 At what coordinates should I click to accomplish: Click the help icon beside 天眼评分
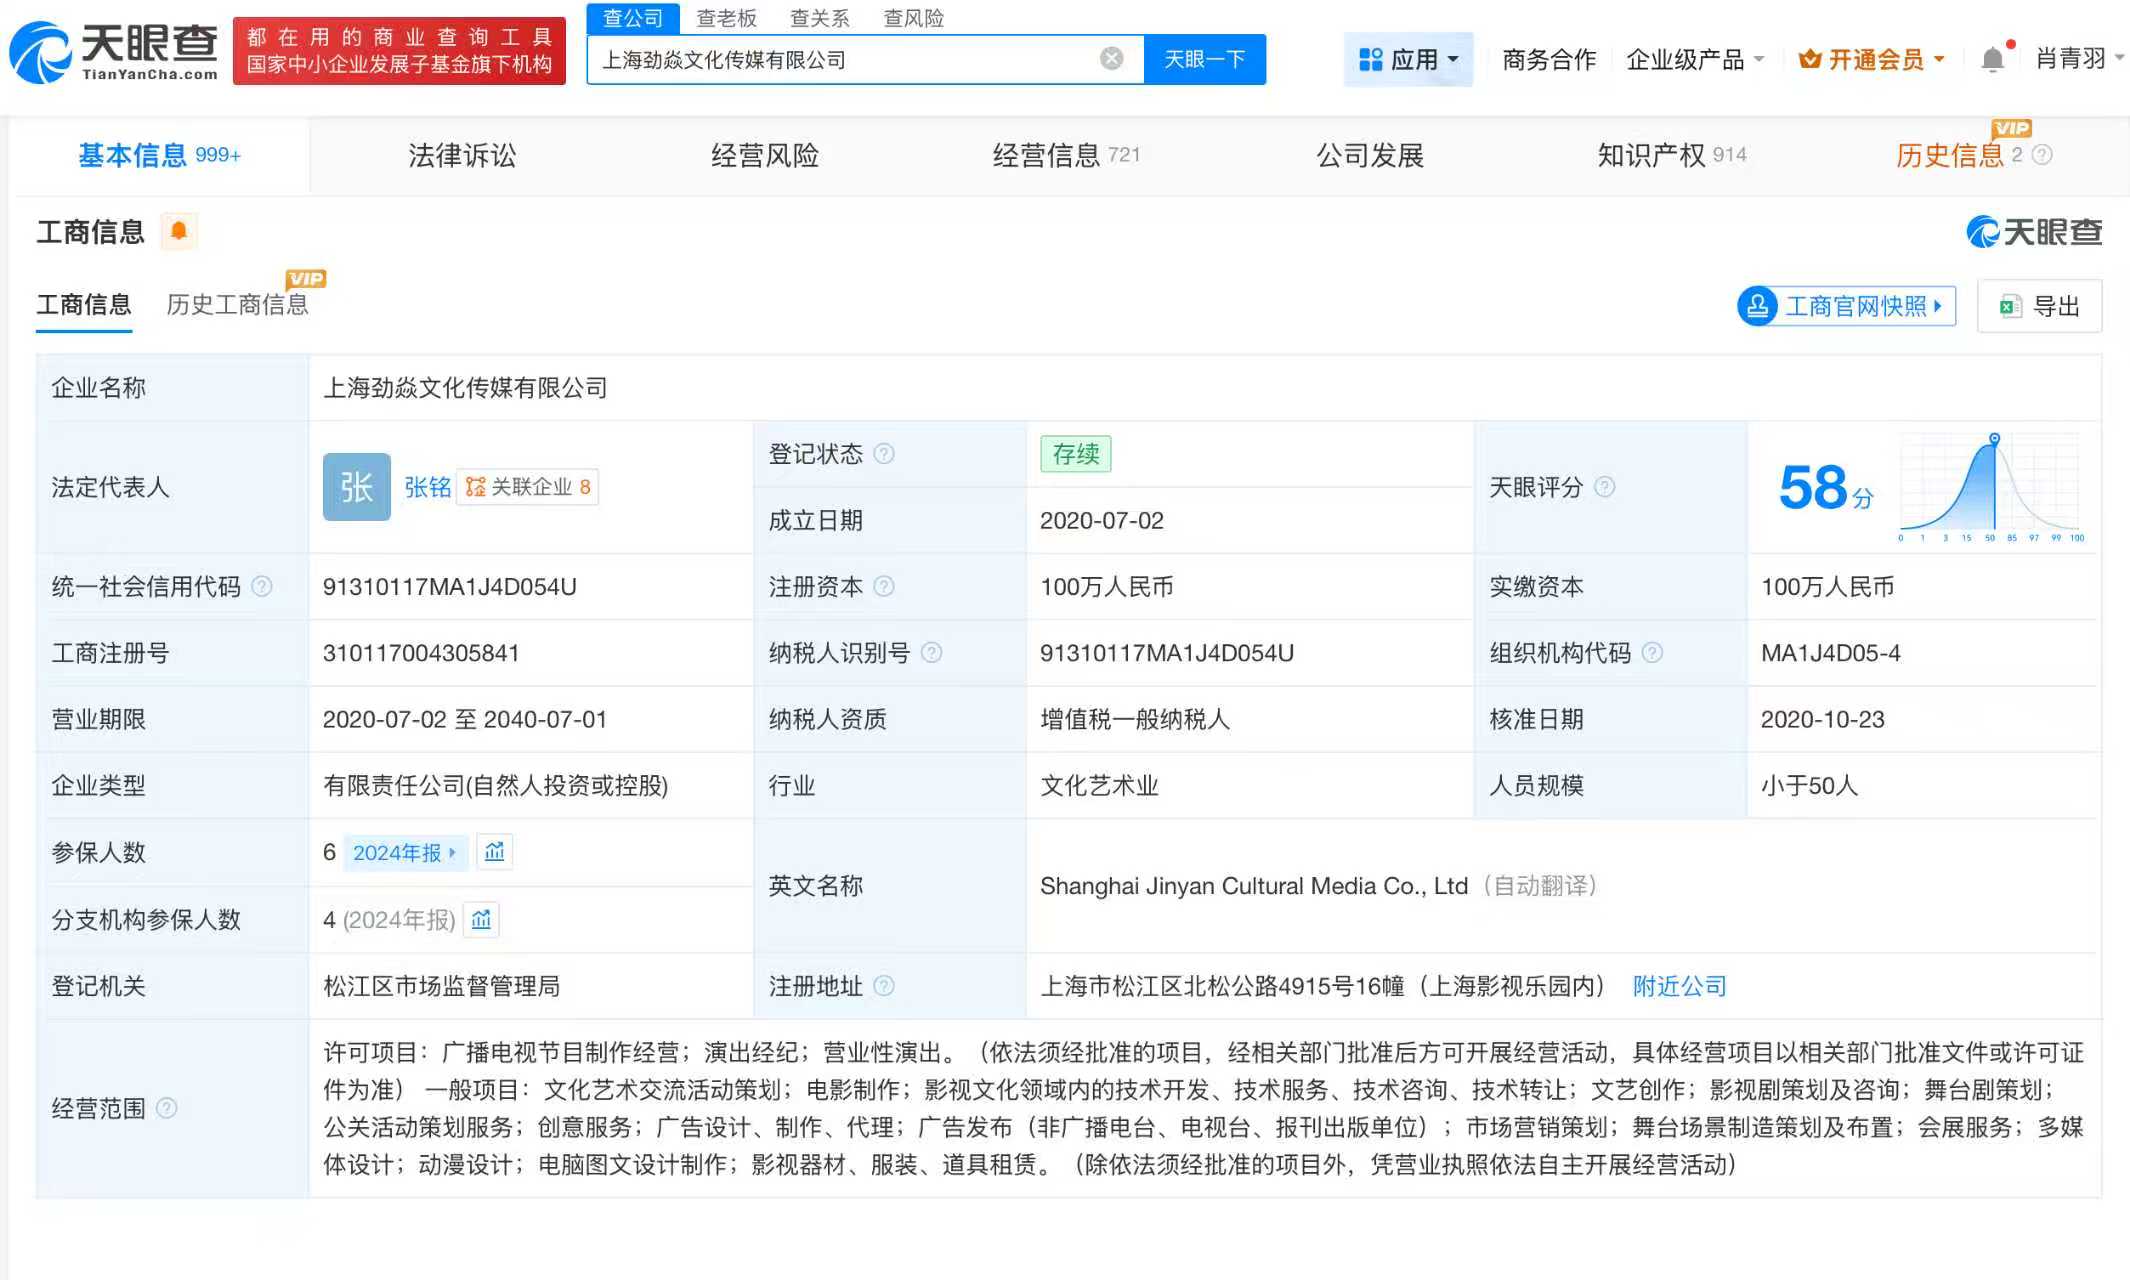click(1604, 487)
